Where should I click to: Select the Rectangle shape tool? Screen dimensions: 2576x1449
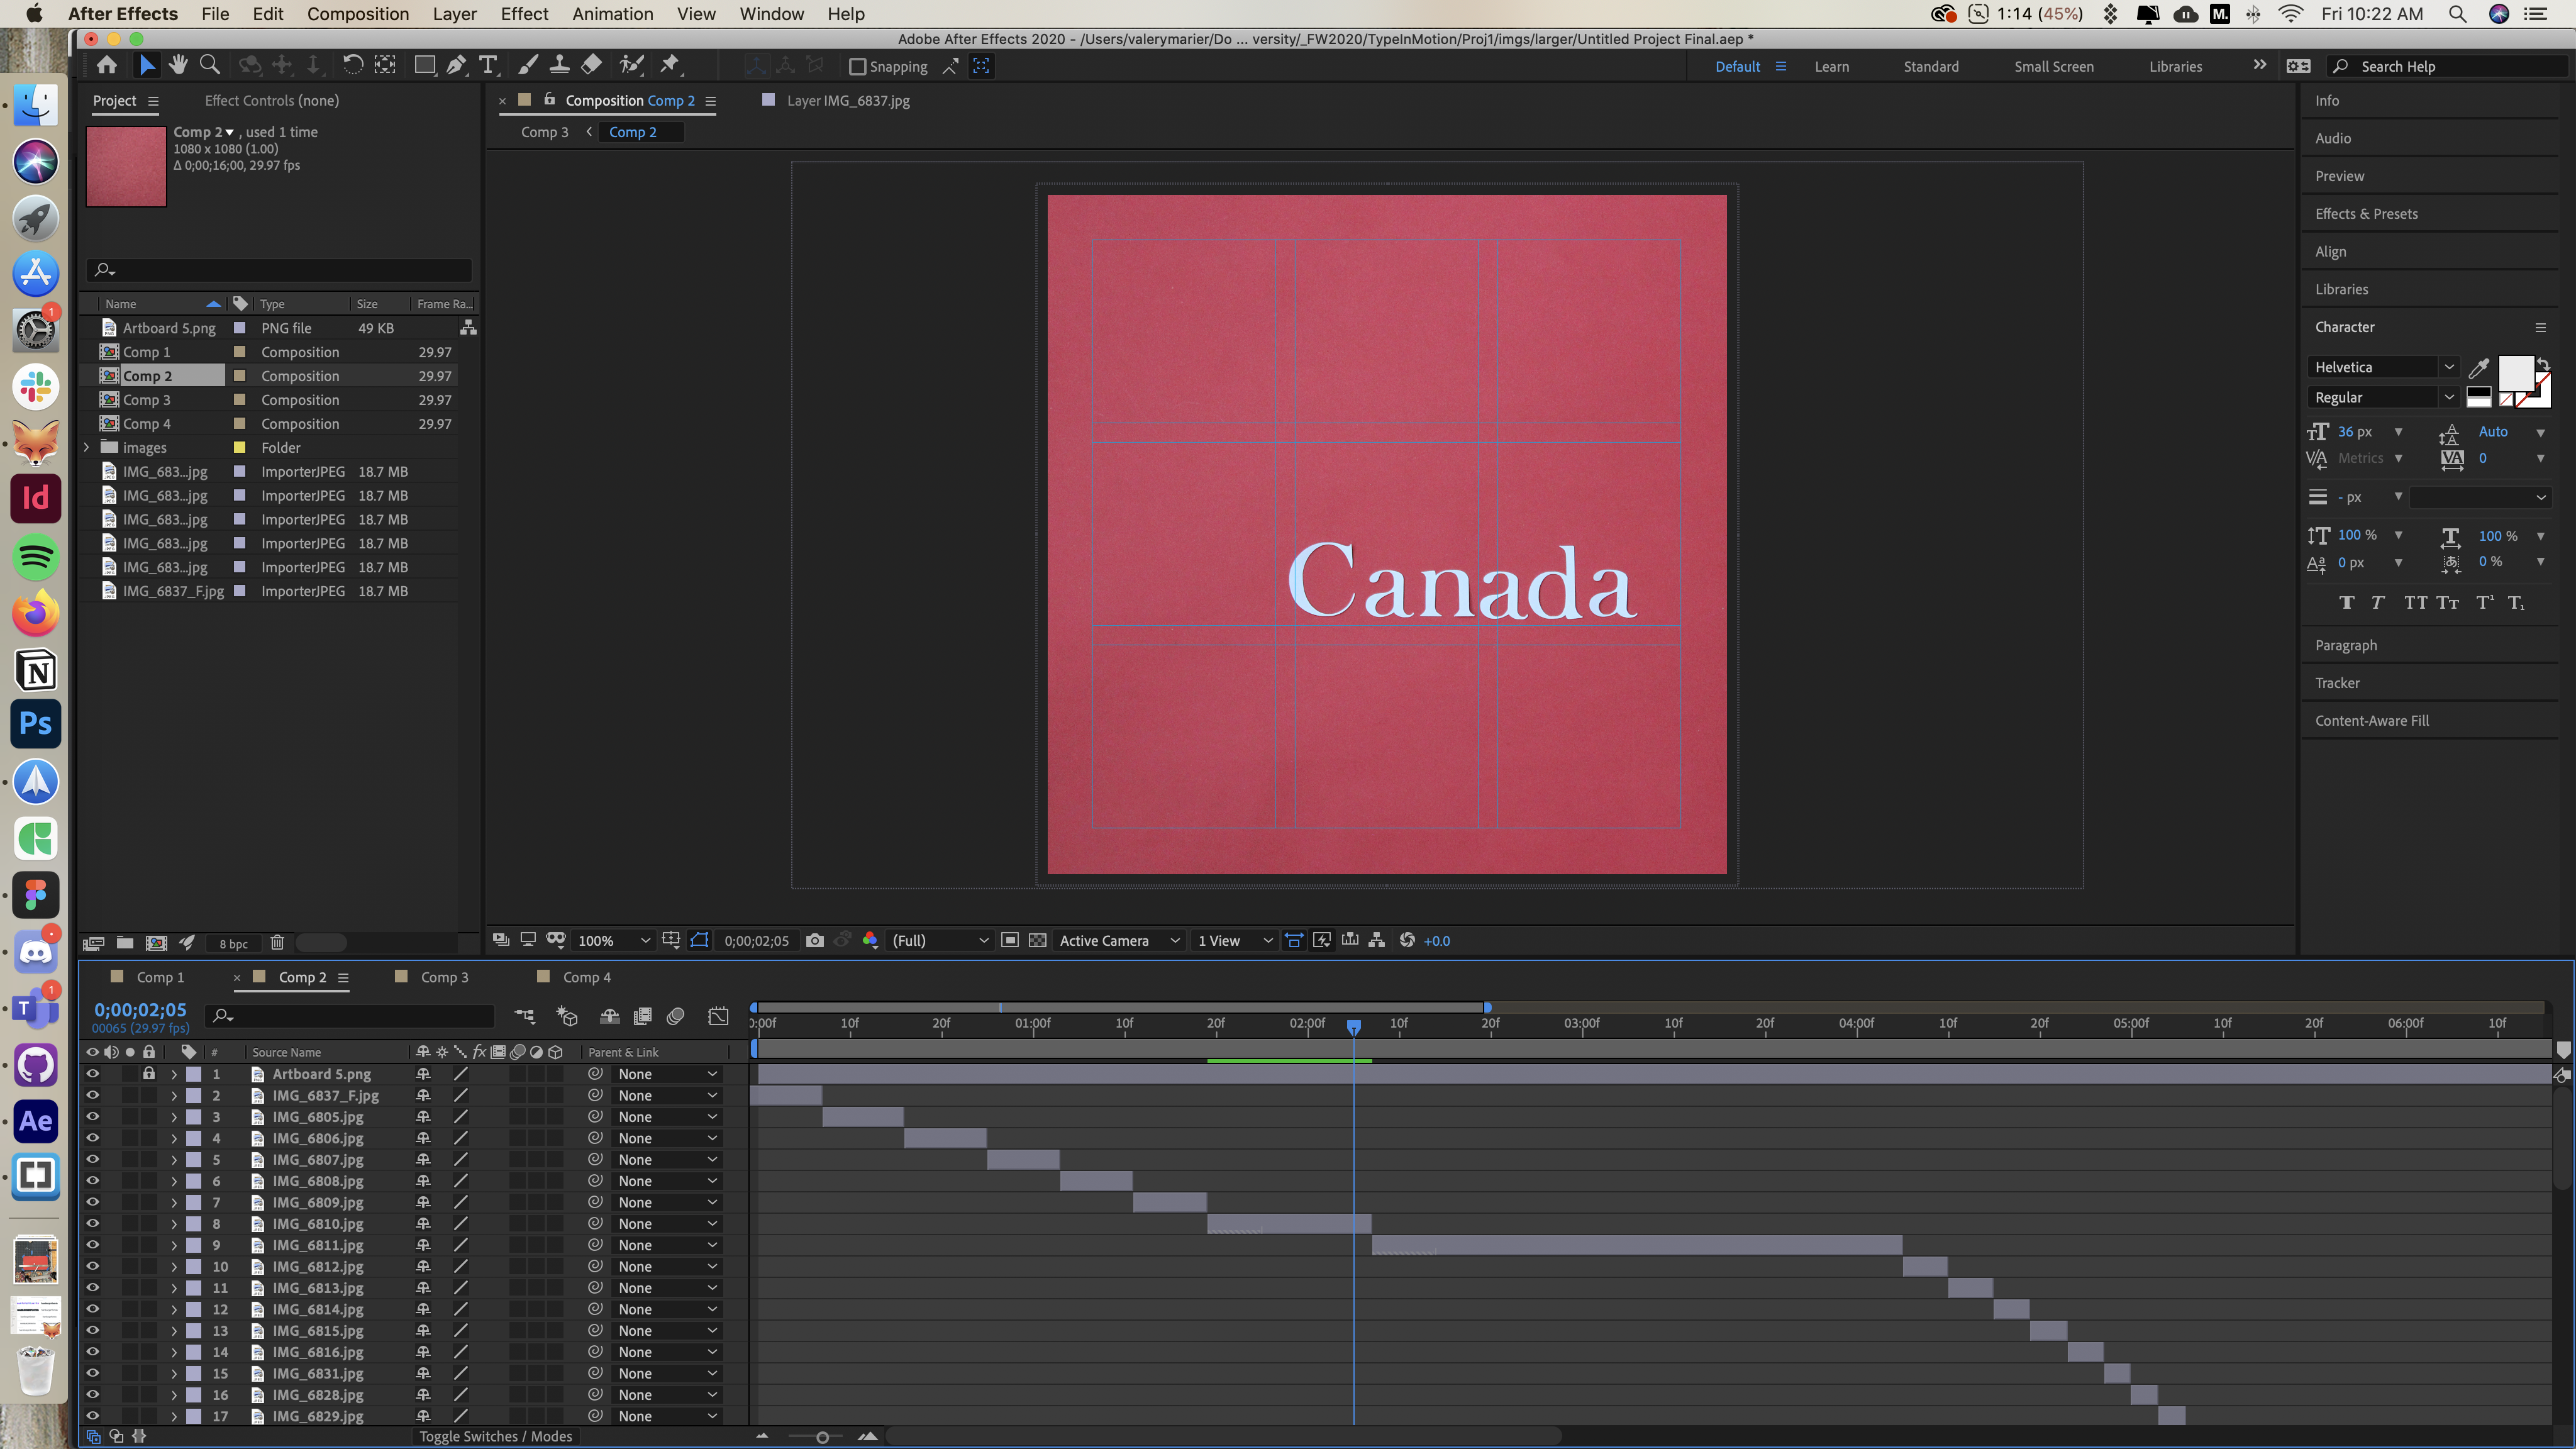click(425, 66)
